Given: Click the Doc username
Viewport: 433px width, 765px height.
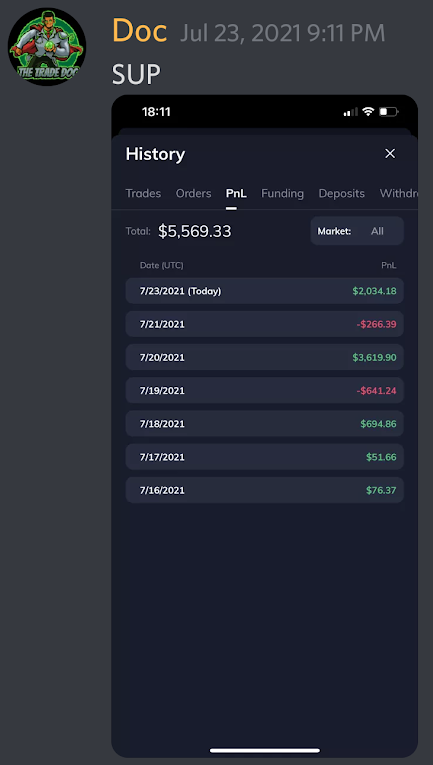Looking at the screenshot, I should tap(139, 31).
